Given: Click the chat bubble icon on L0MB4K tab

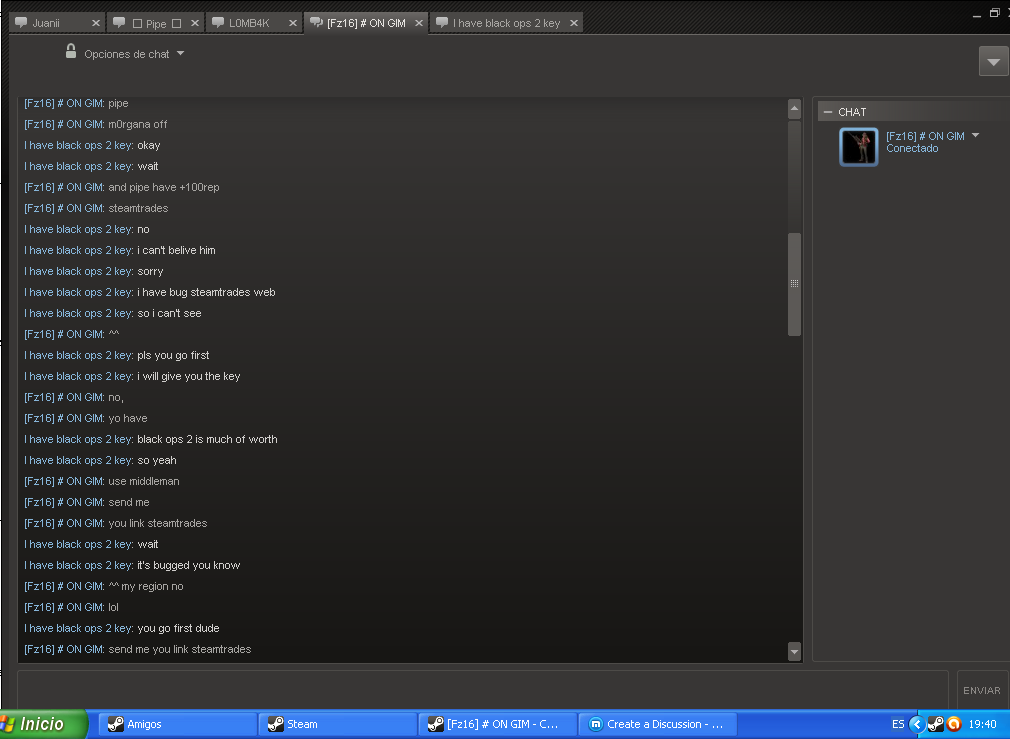Looking at the screenshot, I should coord(218,23).
